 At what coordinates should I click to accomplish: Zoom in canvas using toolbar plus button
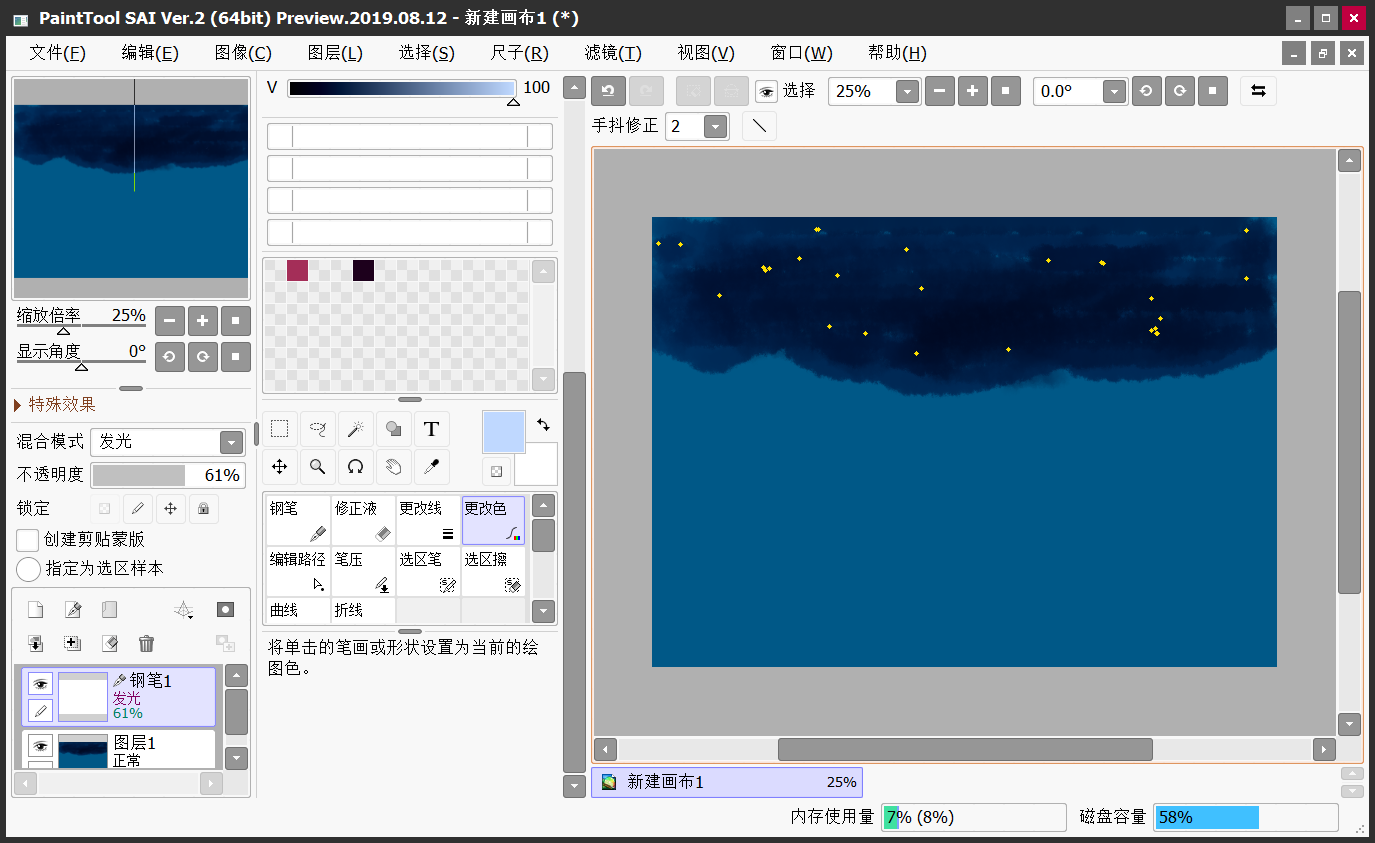click(x=972, y=91)
